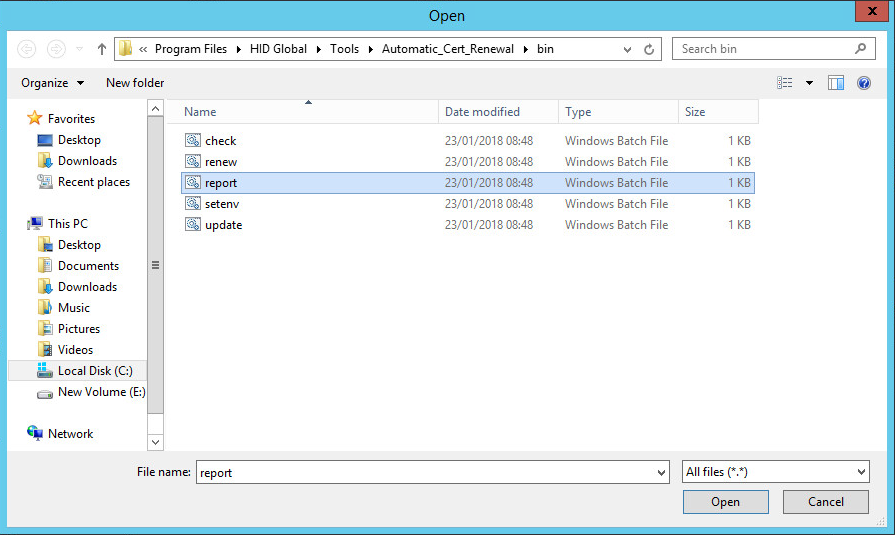Select Local Disk (C:) in navigation tree
Screen dimensions: 895x535
coord(94,371)
